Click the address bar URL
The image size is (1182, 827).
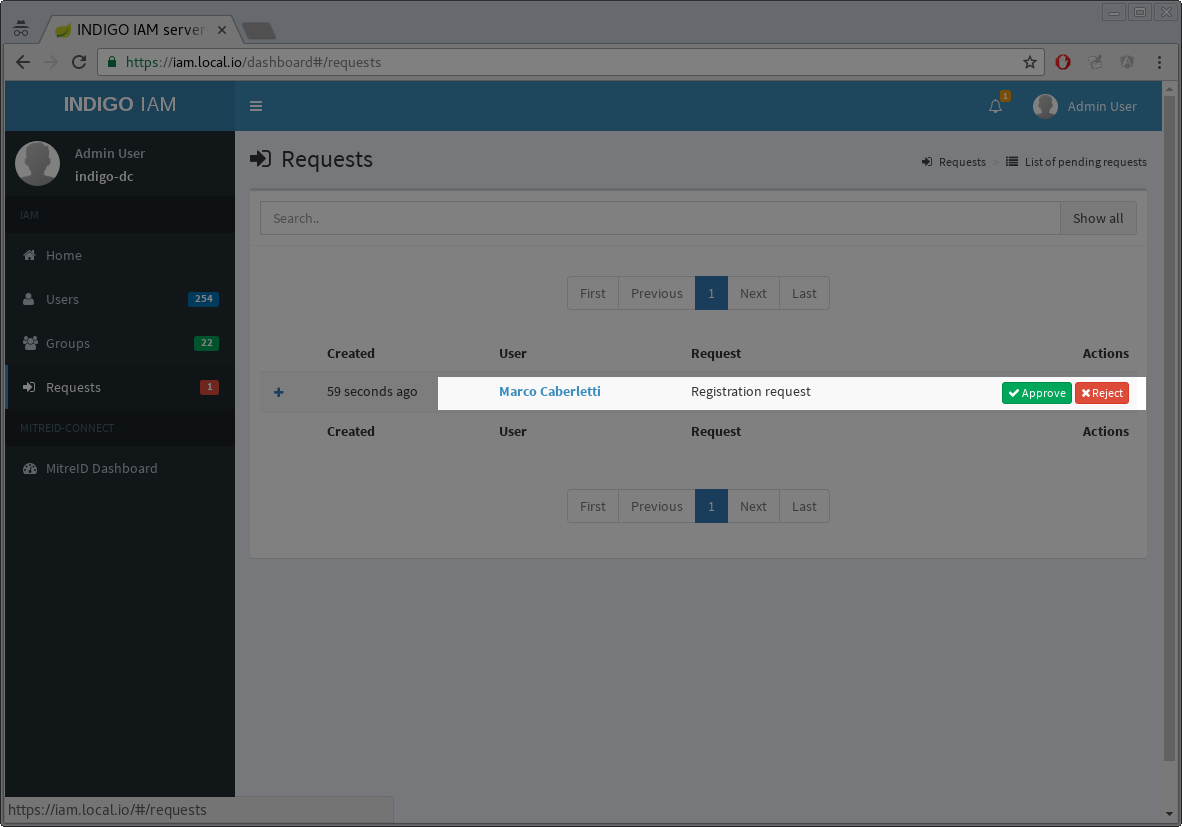pos(253,63)
